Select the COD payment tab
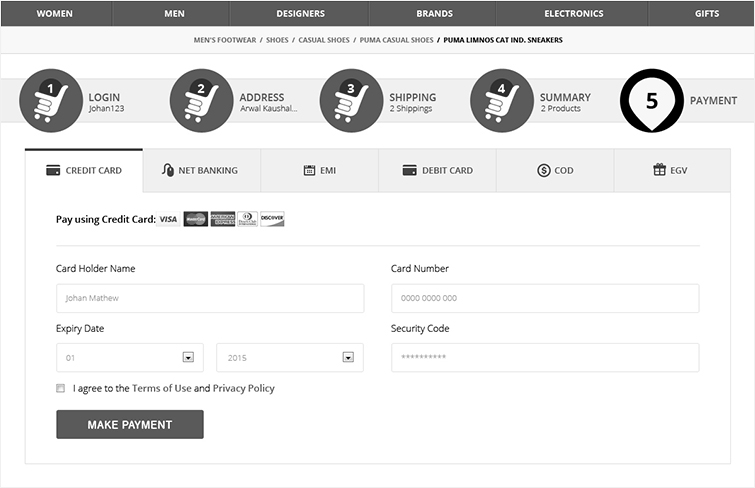This screenshot has width=755, height=488. pos(555,170)
